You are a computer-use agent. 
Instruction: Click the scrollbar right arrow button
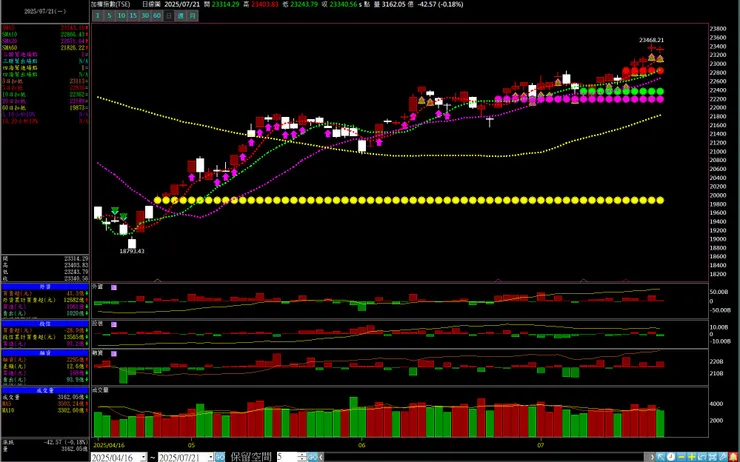[652, 457]
